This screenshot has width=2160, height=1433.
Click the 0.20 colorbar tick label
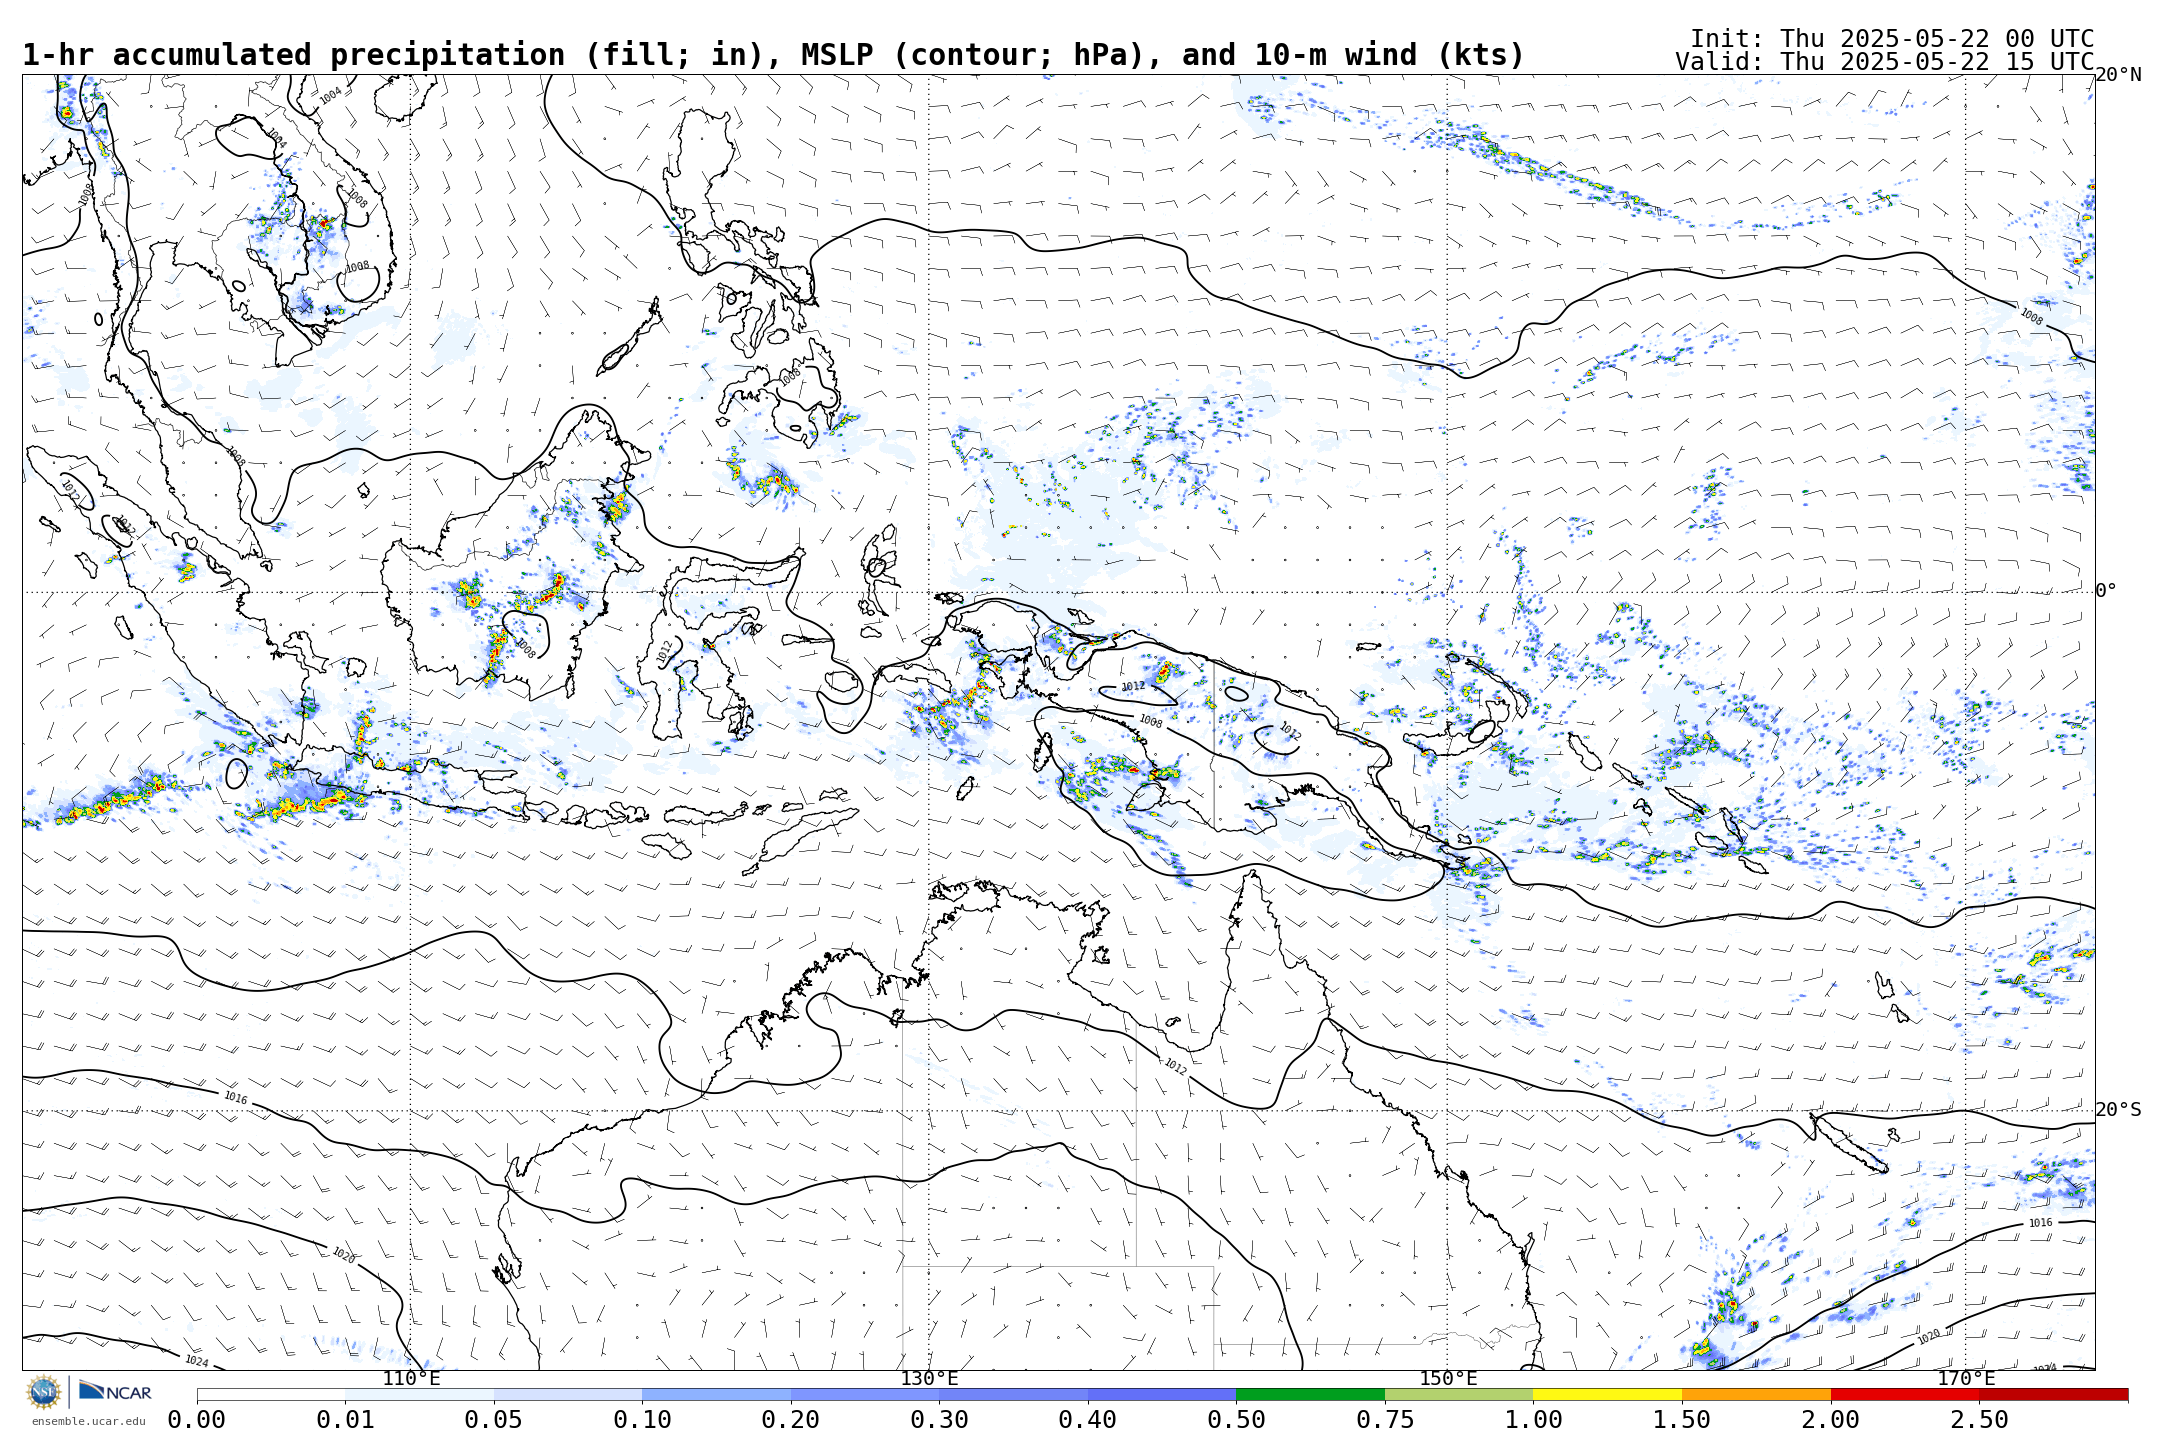click(x=791, y=1420)
